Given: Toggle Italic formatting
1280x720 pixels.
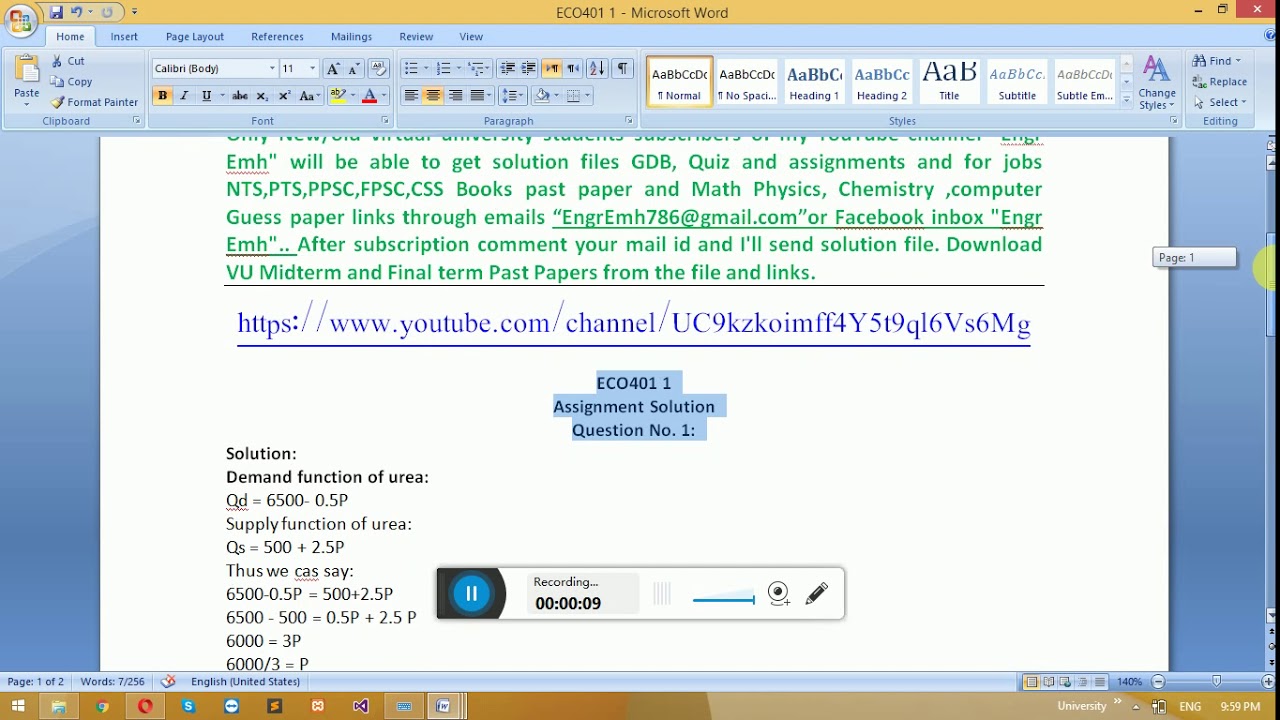Looking at the screenshot, I should (x=184, y=96).
